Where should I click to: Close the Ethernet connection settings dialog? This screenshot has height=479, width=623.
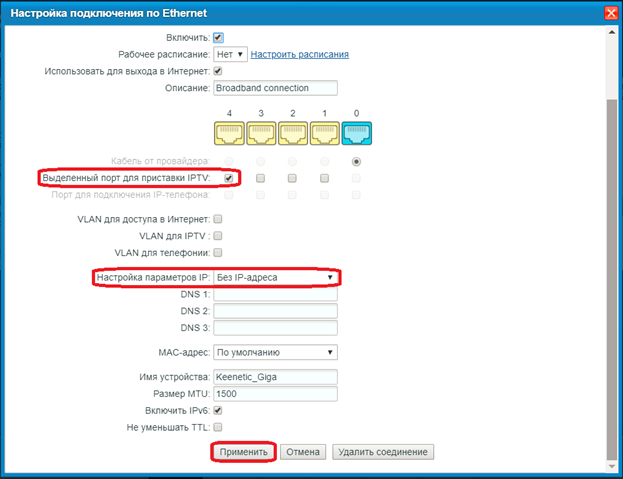click(x=610, y=13)
